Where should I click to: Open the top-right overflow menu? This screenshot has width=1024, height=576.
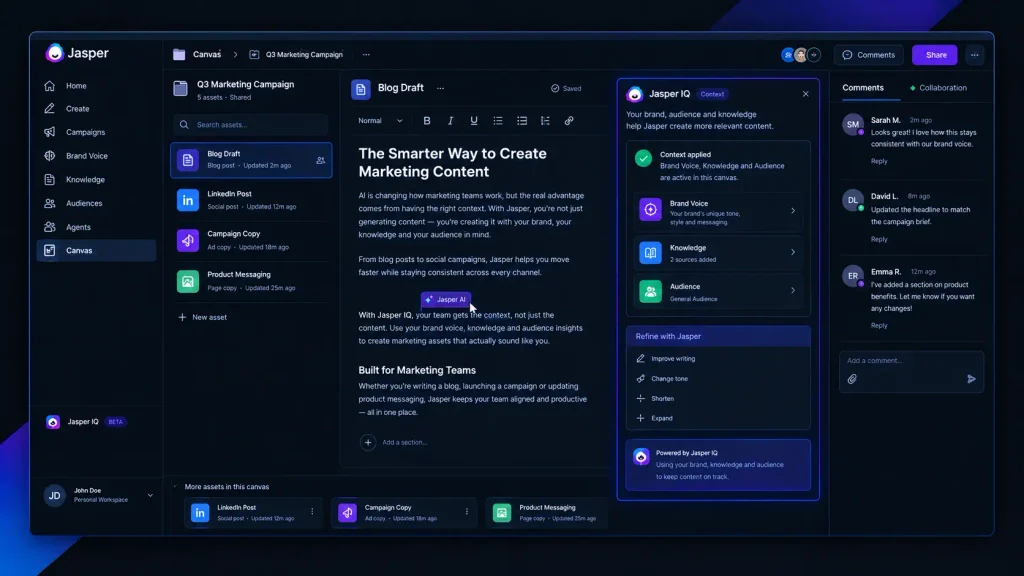(974, 55)
